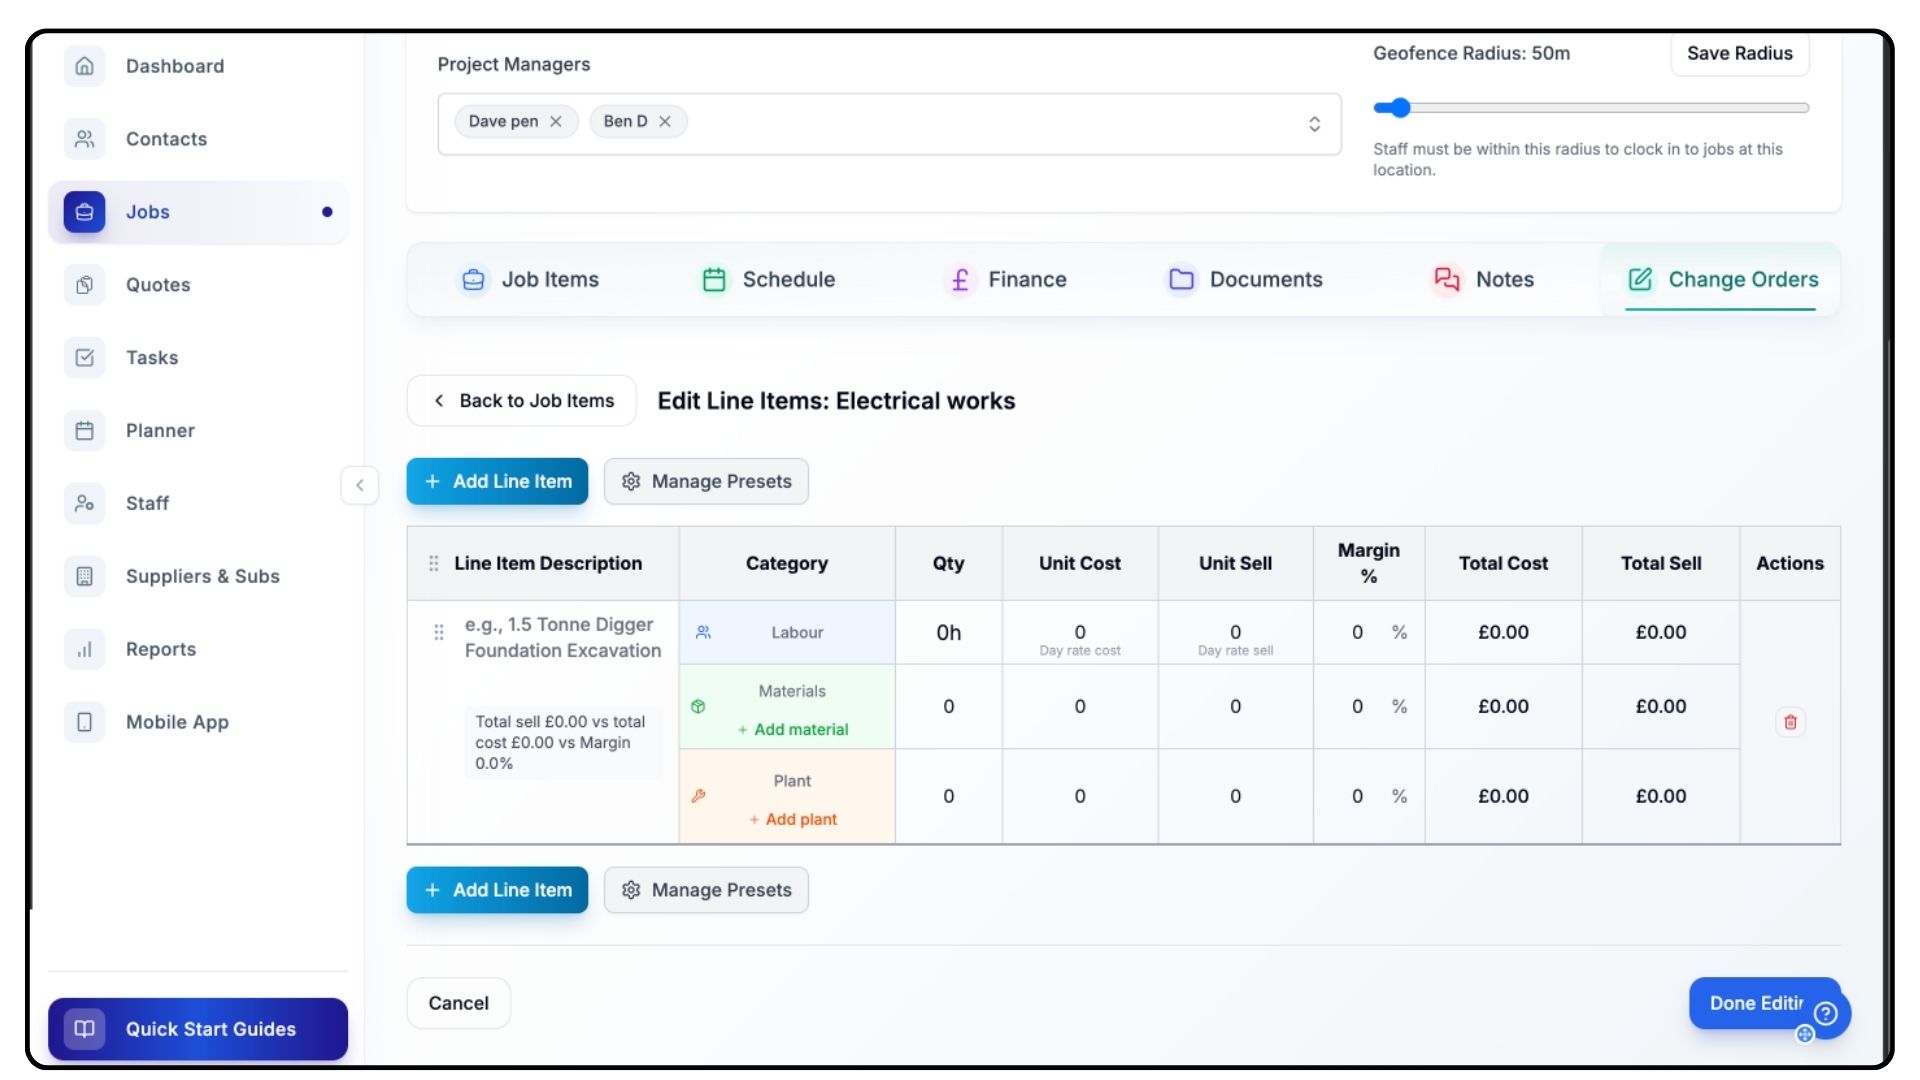Click the line item description field

(562, 637)
